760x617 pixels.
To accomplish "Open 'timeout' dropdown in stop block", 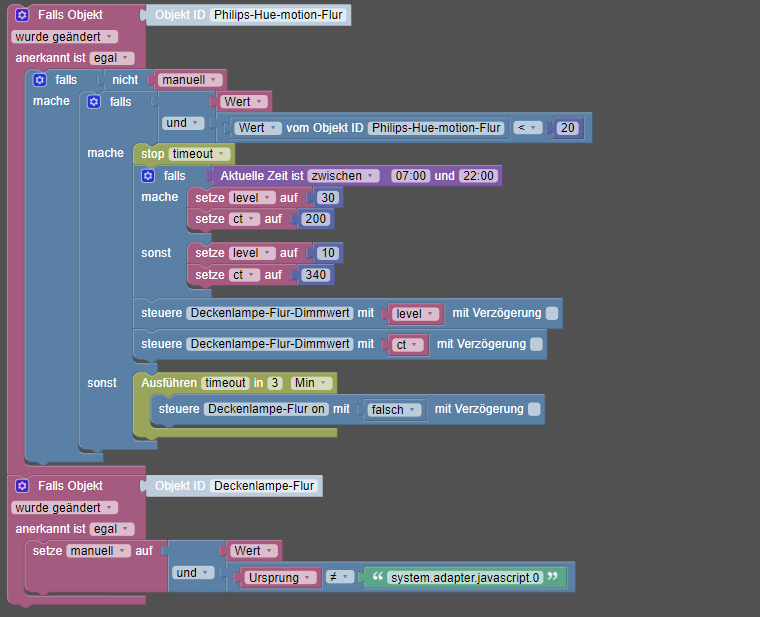I will tap(199, 154).
